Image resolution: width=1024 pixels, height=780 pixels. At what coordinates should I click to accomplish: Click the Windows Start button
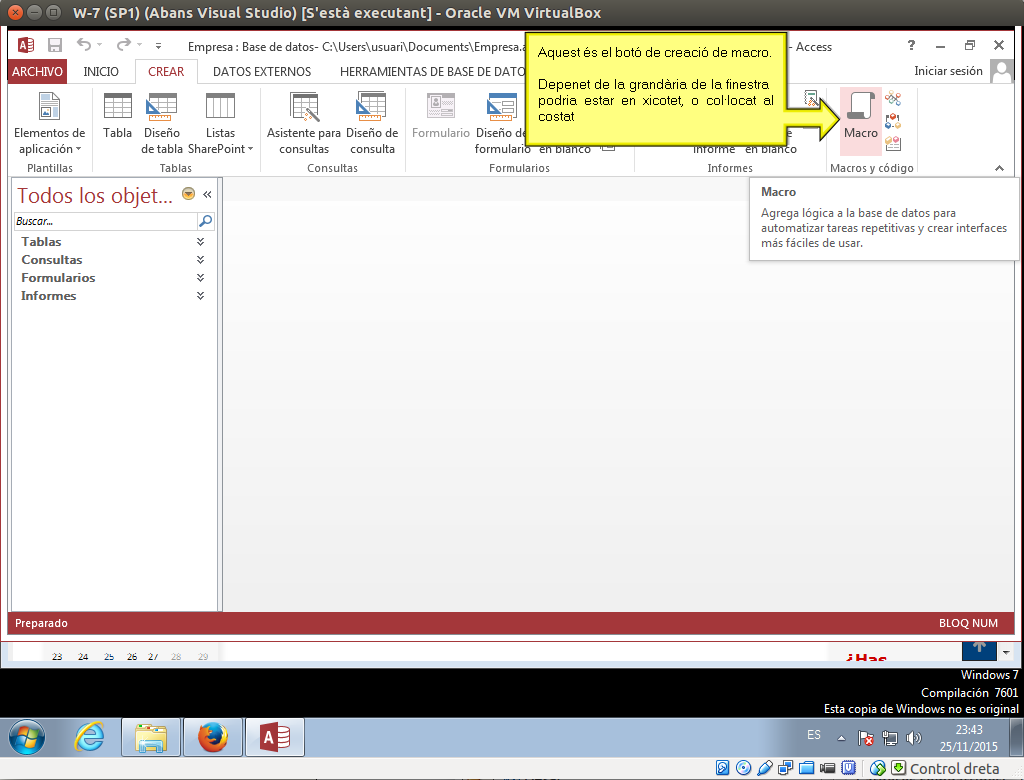pos(27,738)
